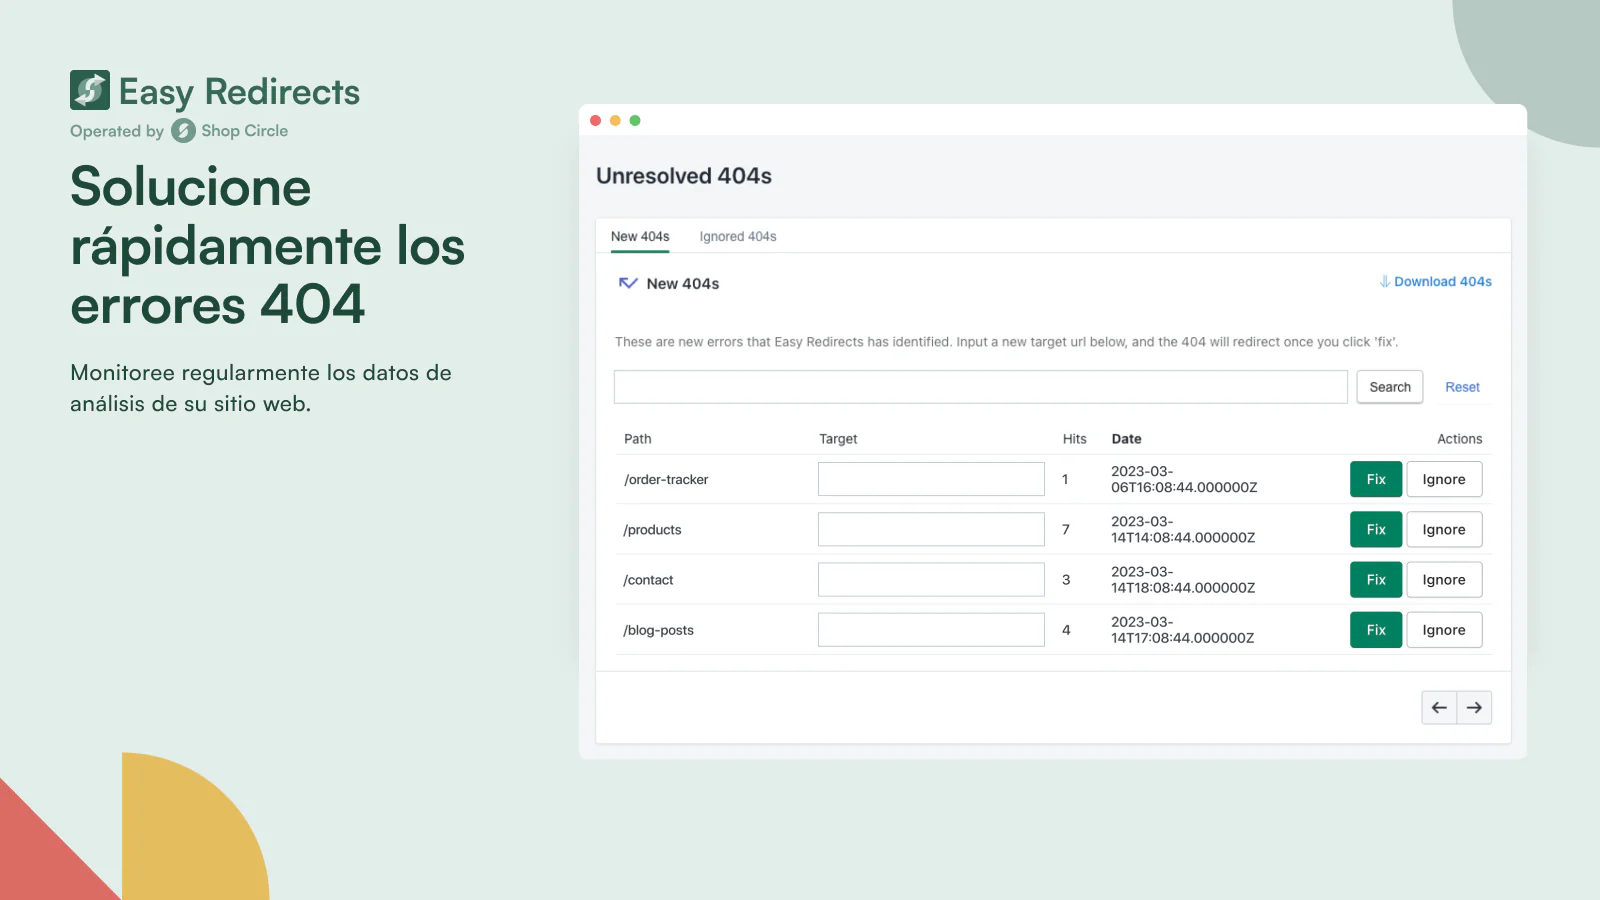The height and width of the screenshot is (900, 1600).
Task: Click the date 2023-03-14T17:08:44.000000Z
Action: click(x=1183, y=630)
